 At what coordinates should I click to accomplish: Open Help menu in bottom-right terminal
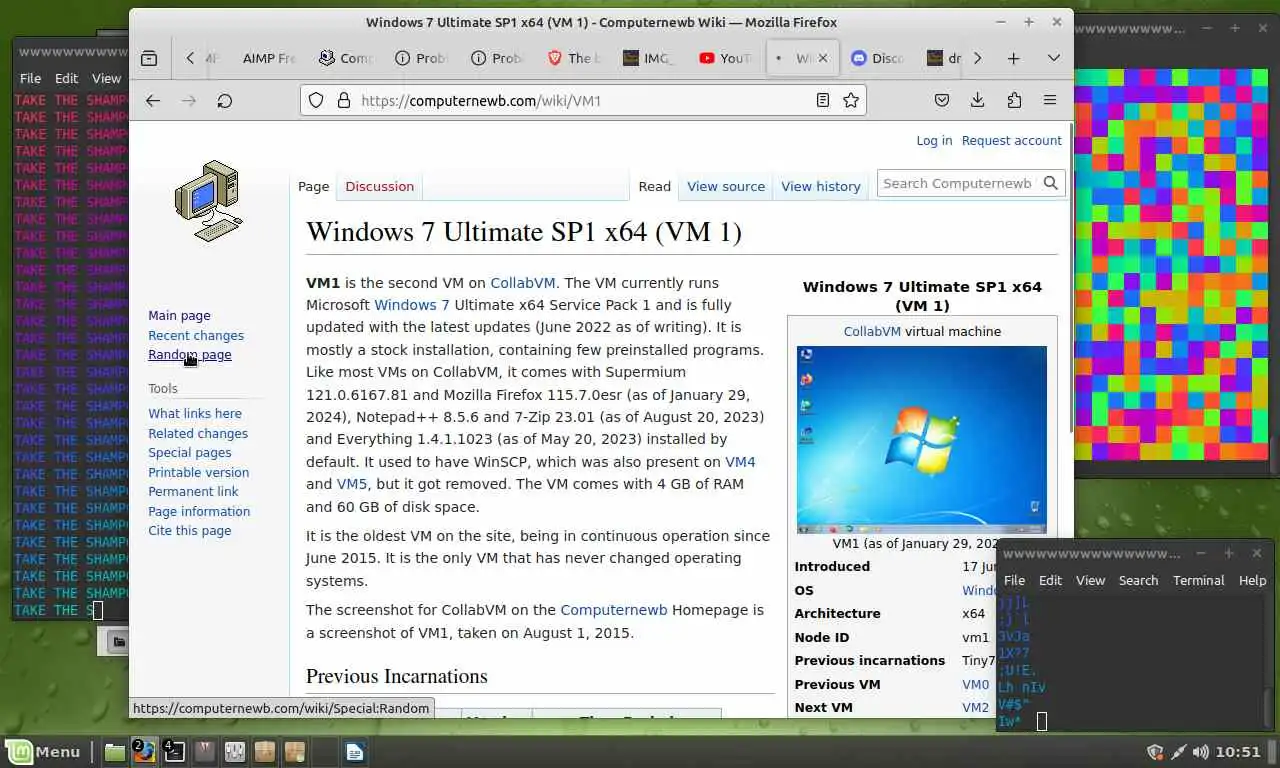click(x=1252, y=580)
